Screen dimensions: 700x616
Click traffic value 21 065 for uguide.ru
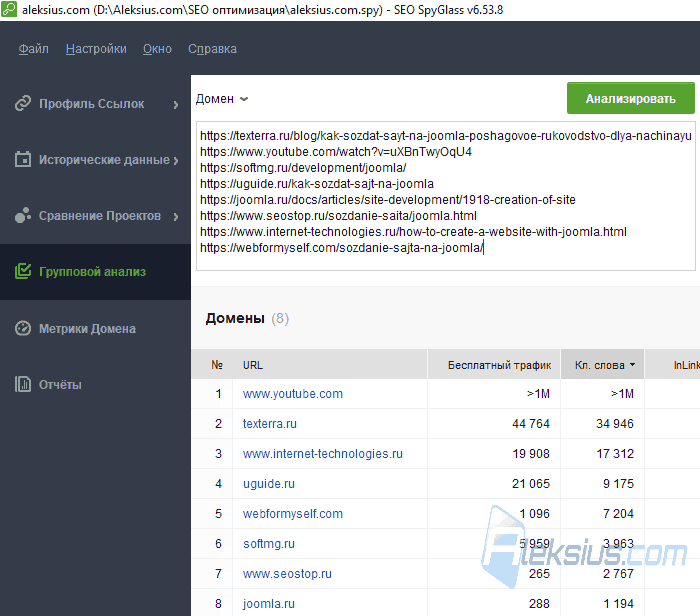coord(531,483)
